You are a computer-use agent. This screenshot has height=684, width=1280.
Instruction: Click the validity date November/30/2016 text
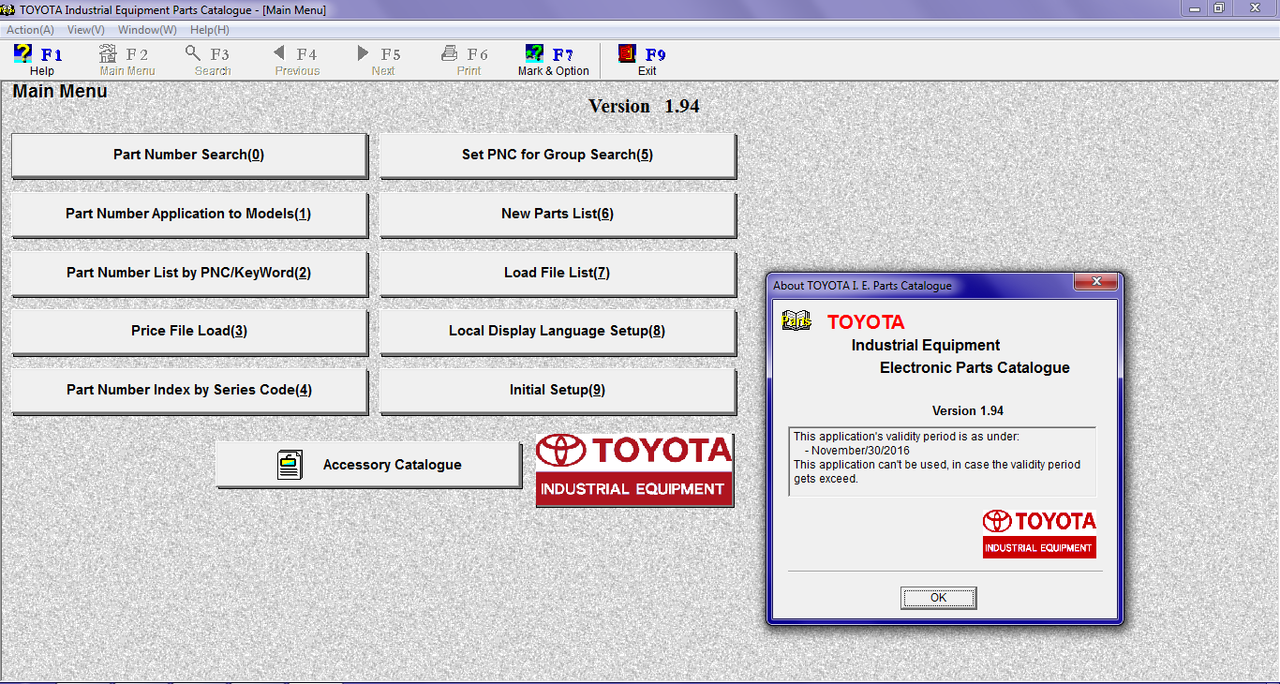point(860,450)
